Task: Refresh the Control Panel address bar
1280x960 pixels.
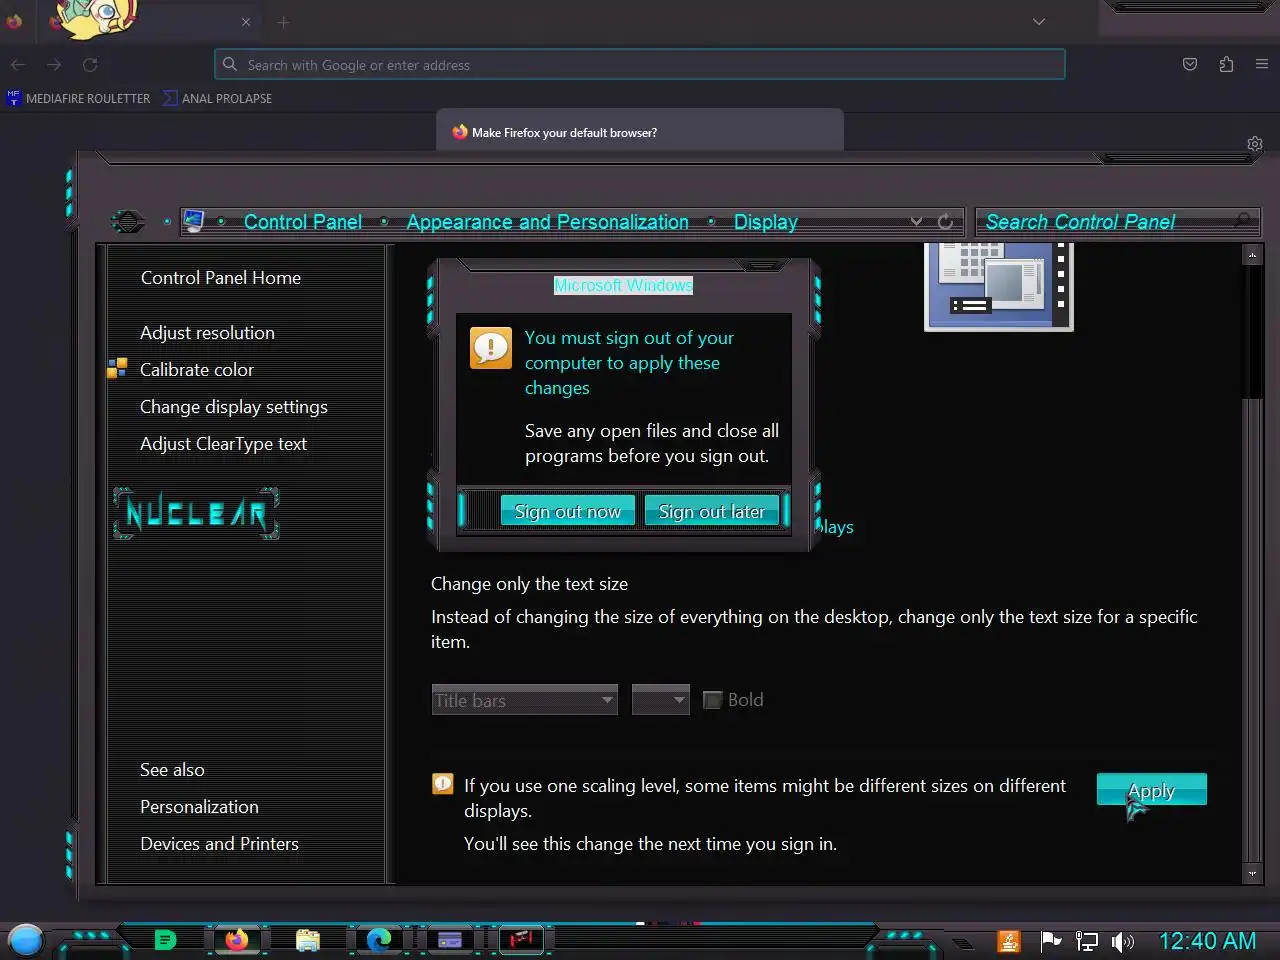Action: pyautogui.click(x=945, y=221)
